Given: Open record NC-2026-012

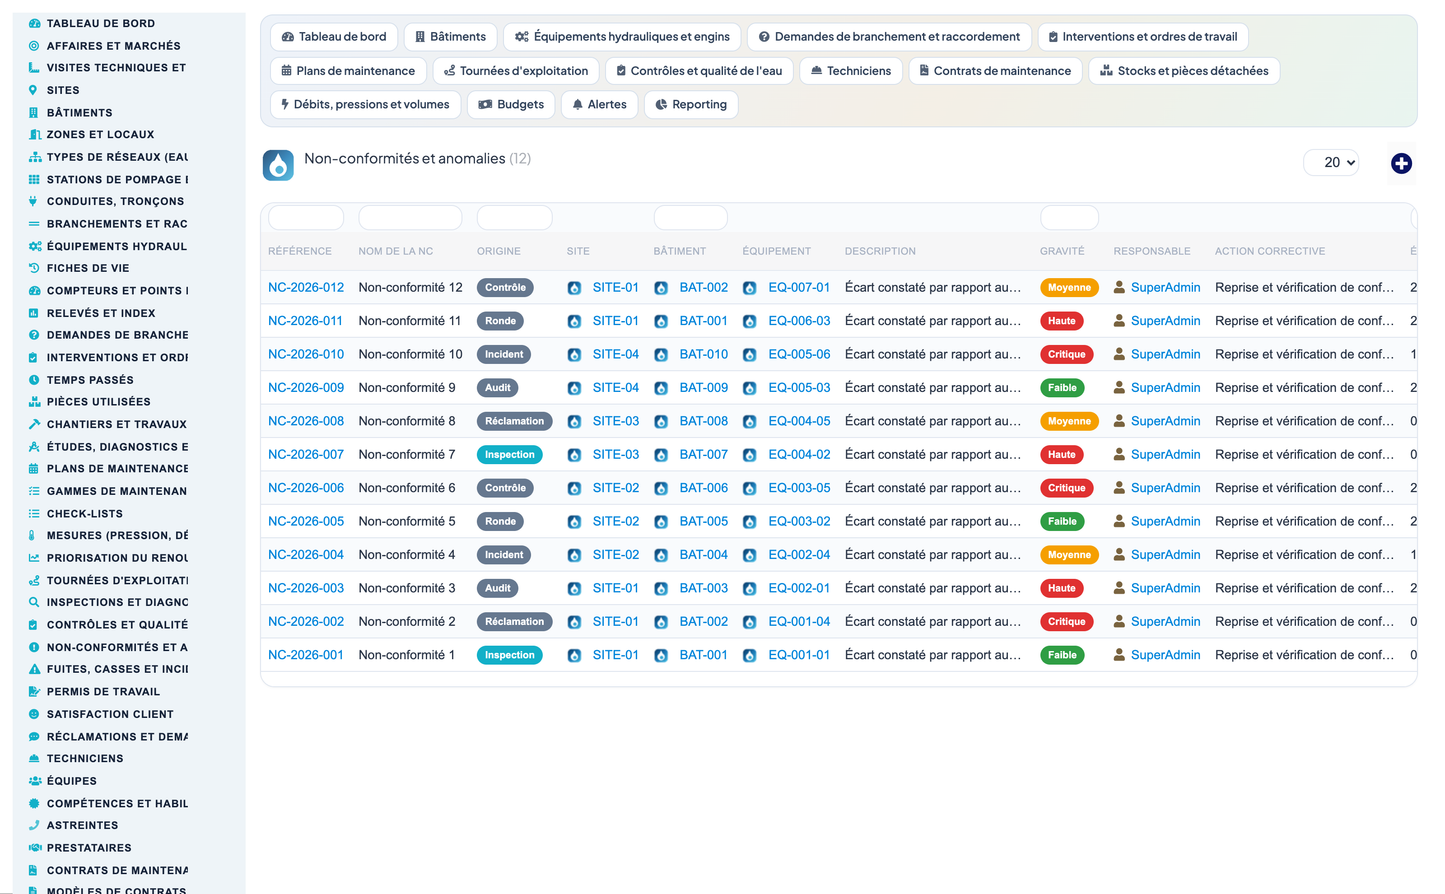Looking at the screenshot, I should (x=306, y=287).
